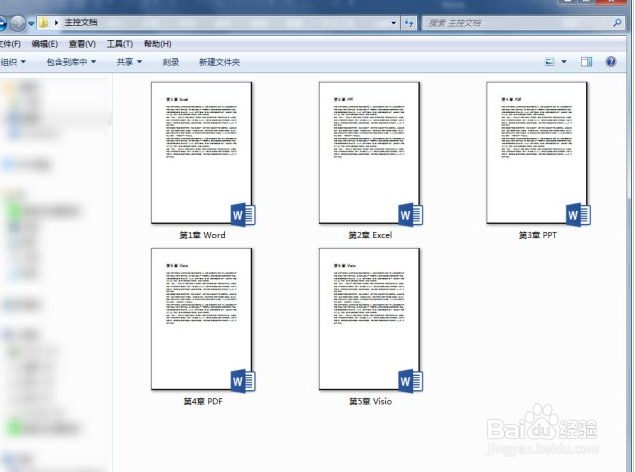Click the change view icon
The height and width of the screenshot is (472, 635).
550,62
